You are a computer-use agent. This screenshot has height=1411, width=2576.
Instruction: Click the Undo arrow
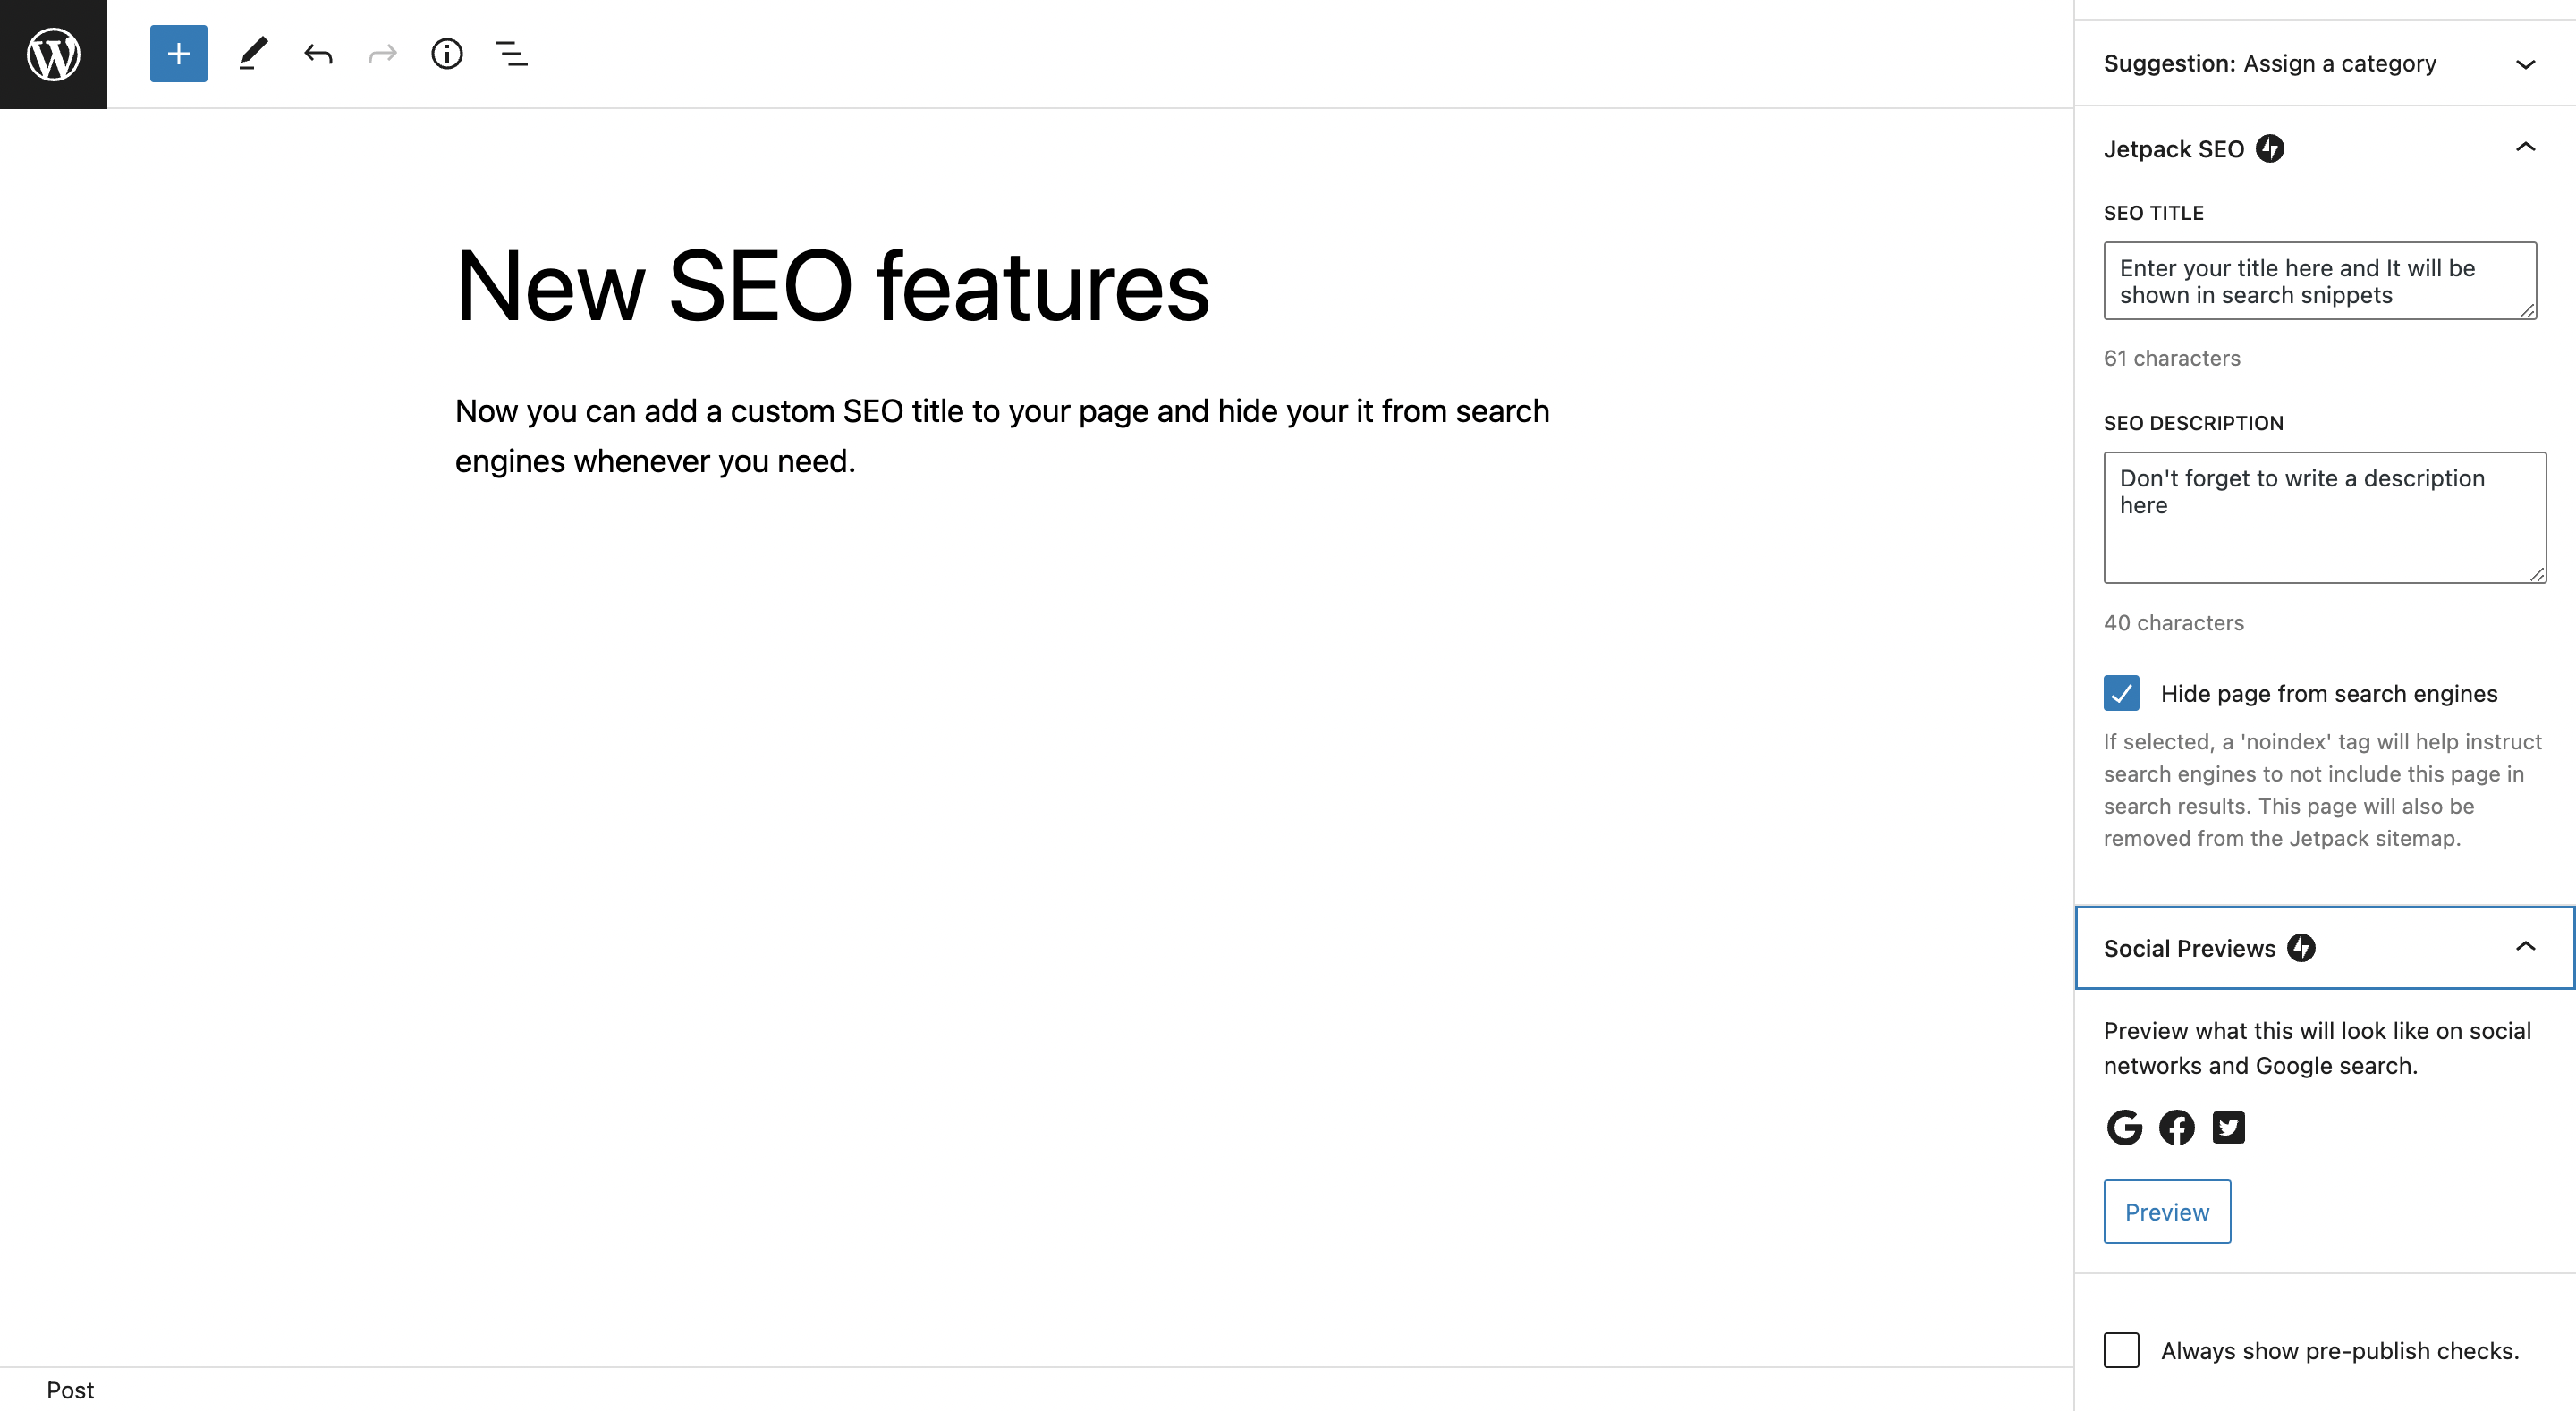coord(318,54)
